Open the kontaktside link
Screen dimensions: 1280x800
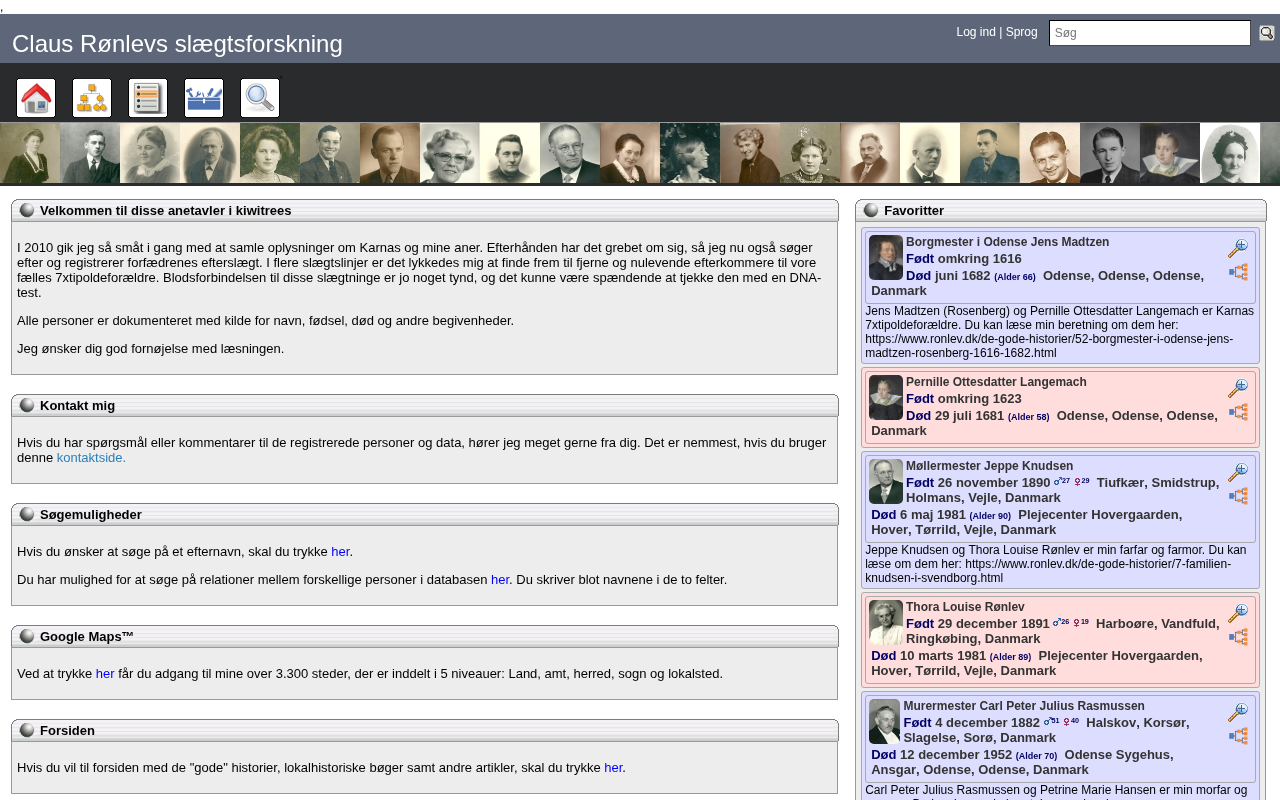click(x=91, y=458)
